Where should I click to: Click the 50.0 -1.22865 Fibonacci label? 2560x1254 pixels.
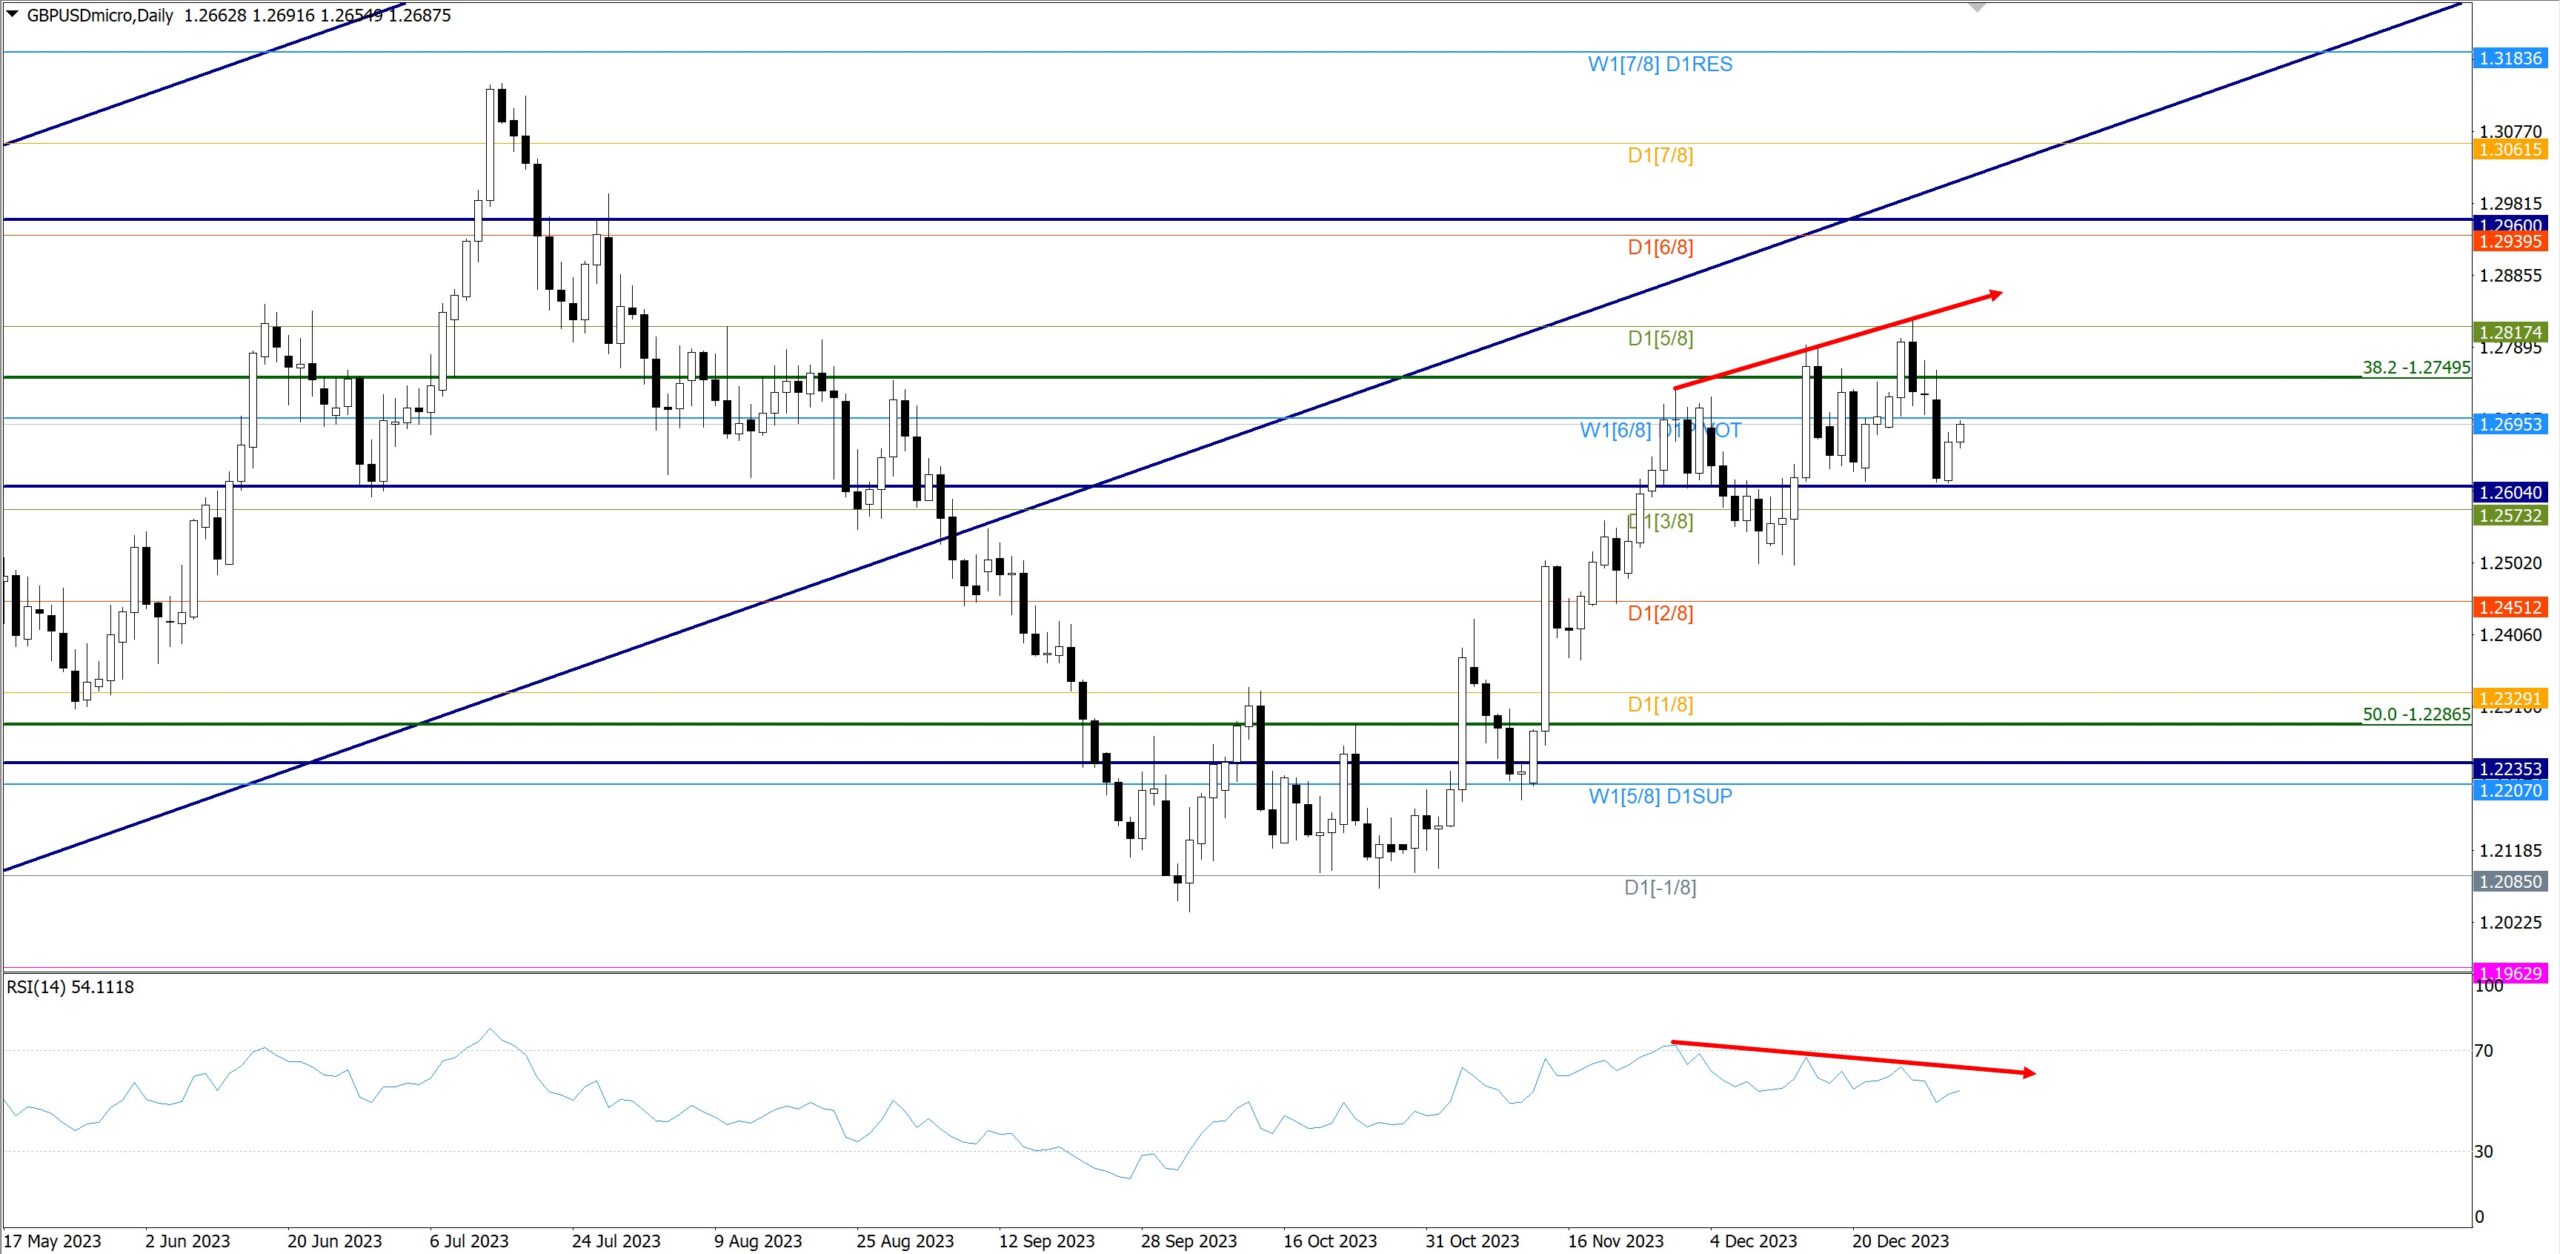(x=2415, y=714)
